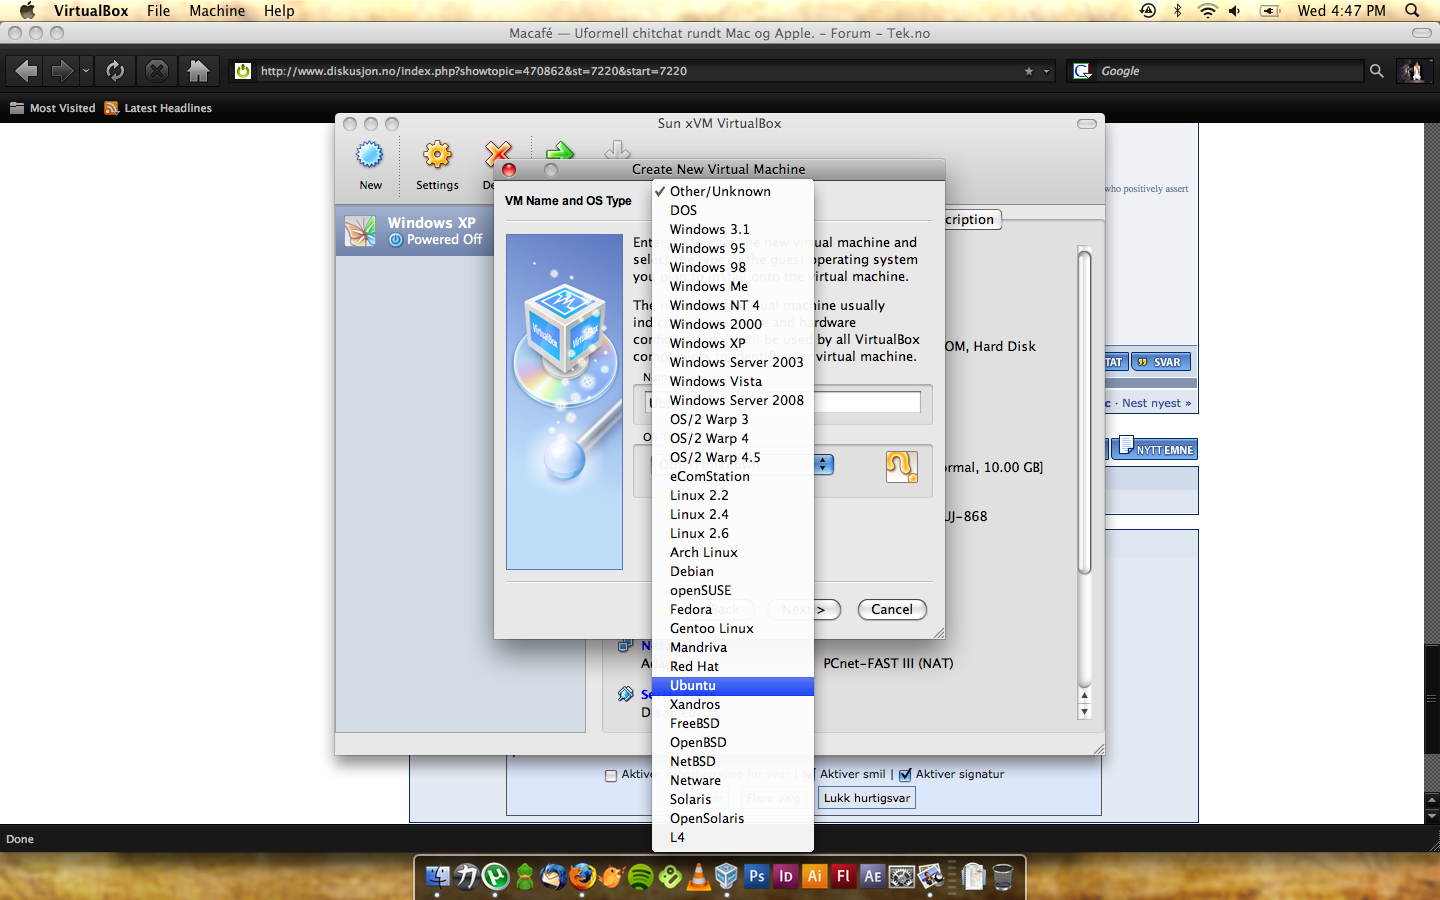This screenshot has height=900, width=1440.
Task: Open uTorrent from the dock
Action: coord(495,877)
